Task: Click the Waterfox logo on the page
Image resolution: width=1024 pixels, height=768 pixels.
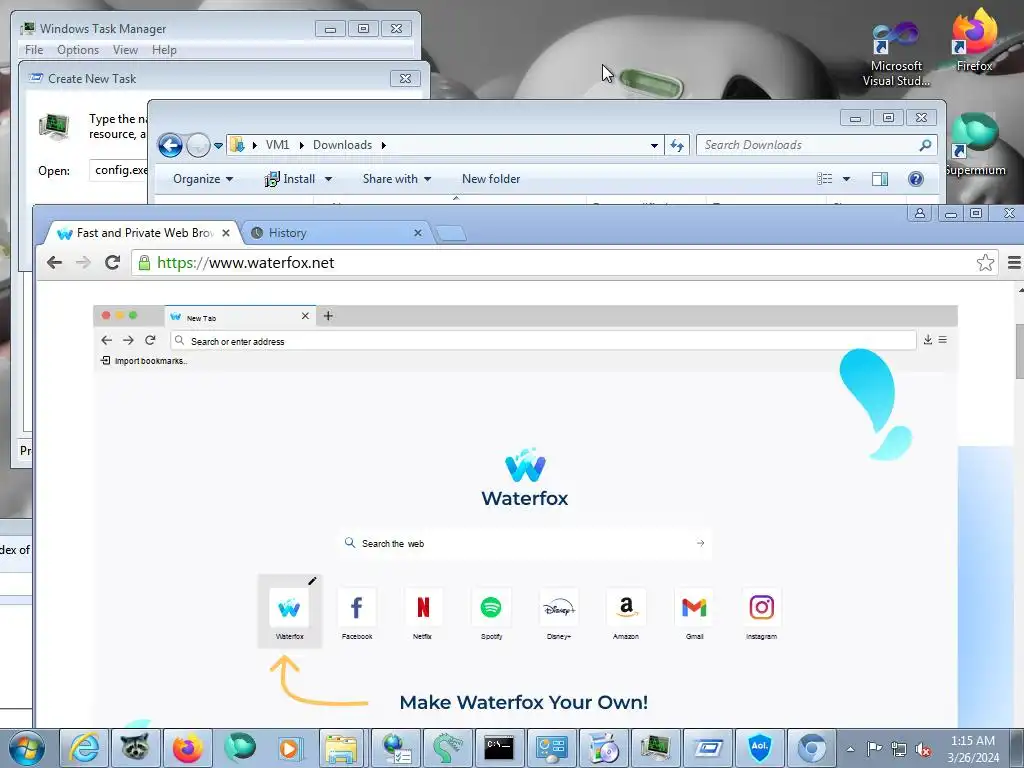Action: pyautogui.click(x=524, y=477)
